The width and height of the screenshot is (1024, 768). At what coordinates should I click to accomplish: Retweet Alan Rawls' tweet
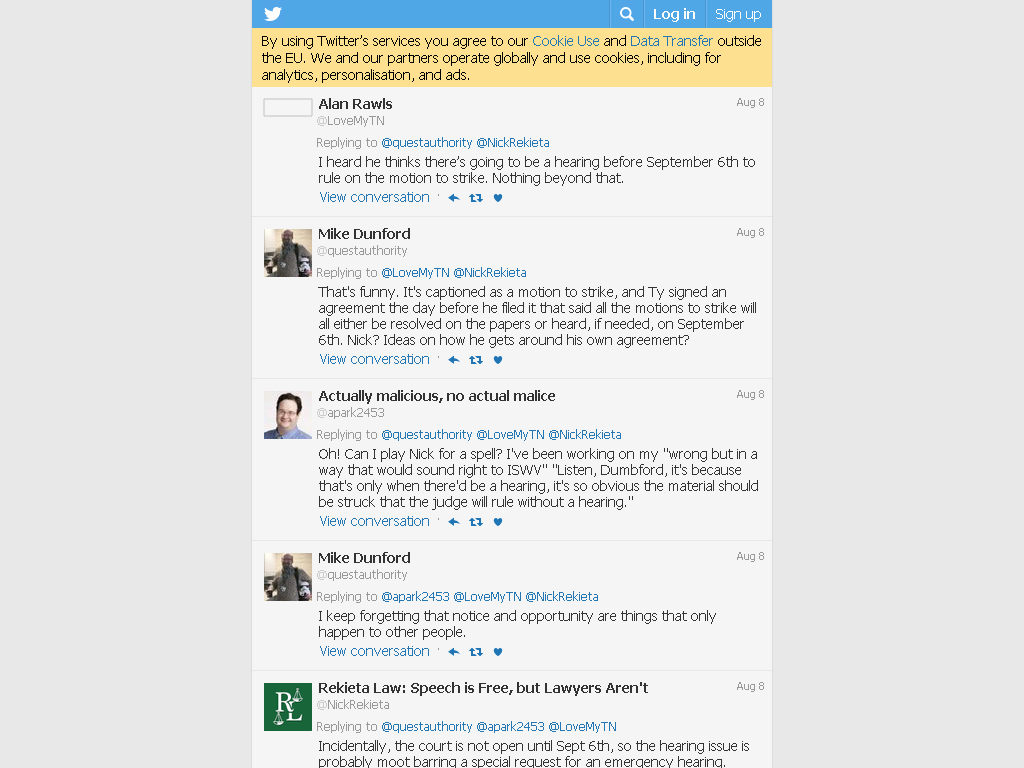pyautogui.click(x=476, y=198)
